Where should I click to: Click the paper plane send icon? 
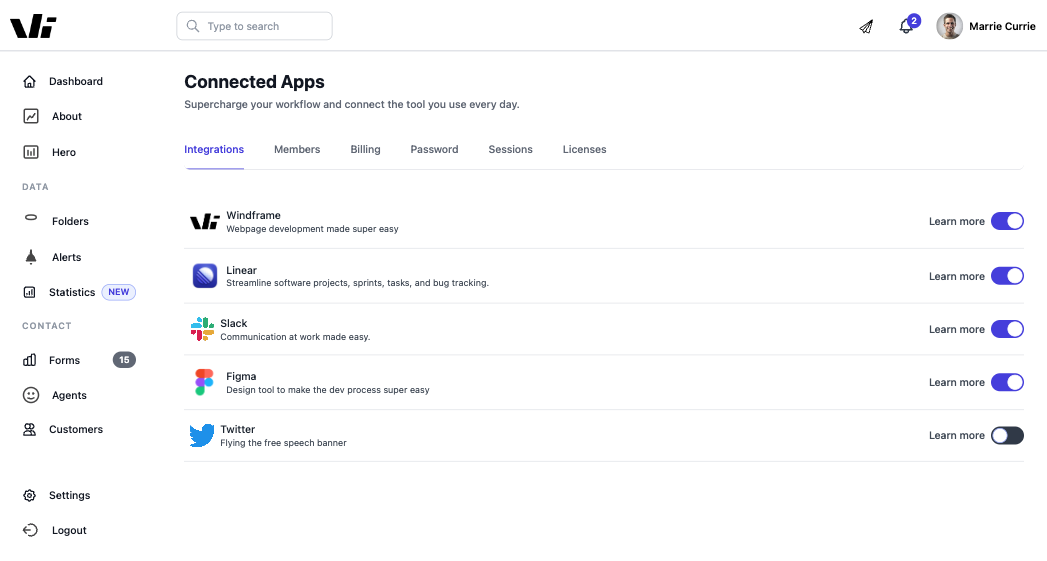866,27
